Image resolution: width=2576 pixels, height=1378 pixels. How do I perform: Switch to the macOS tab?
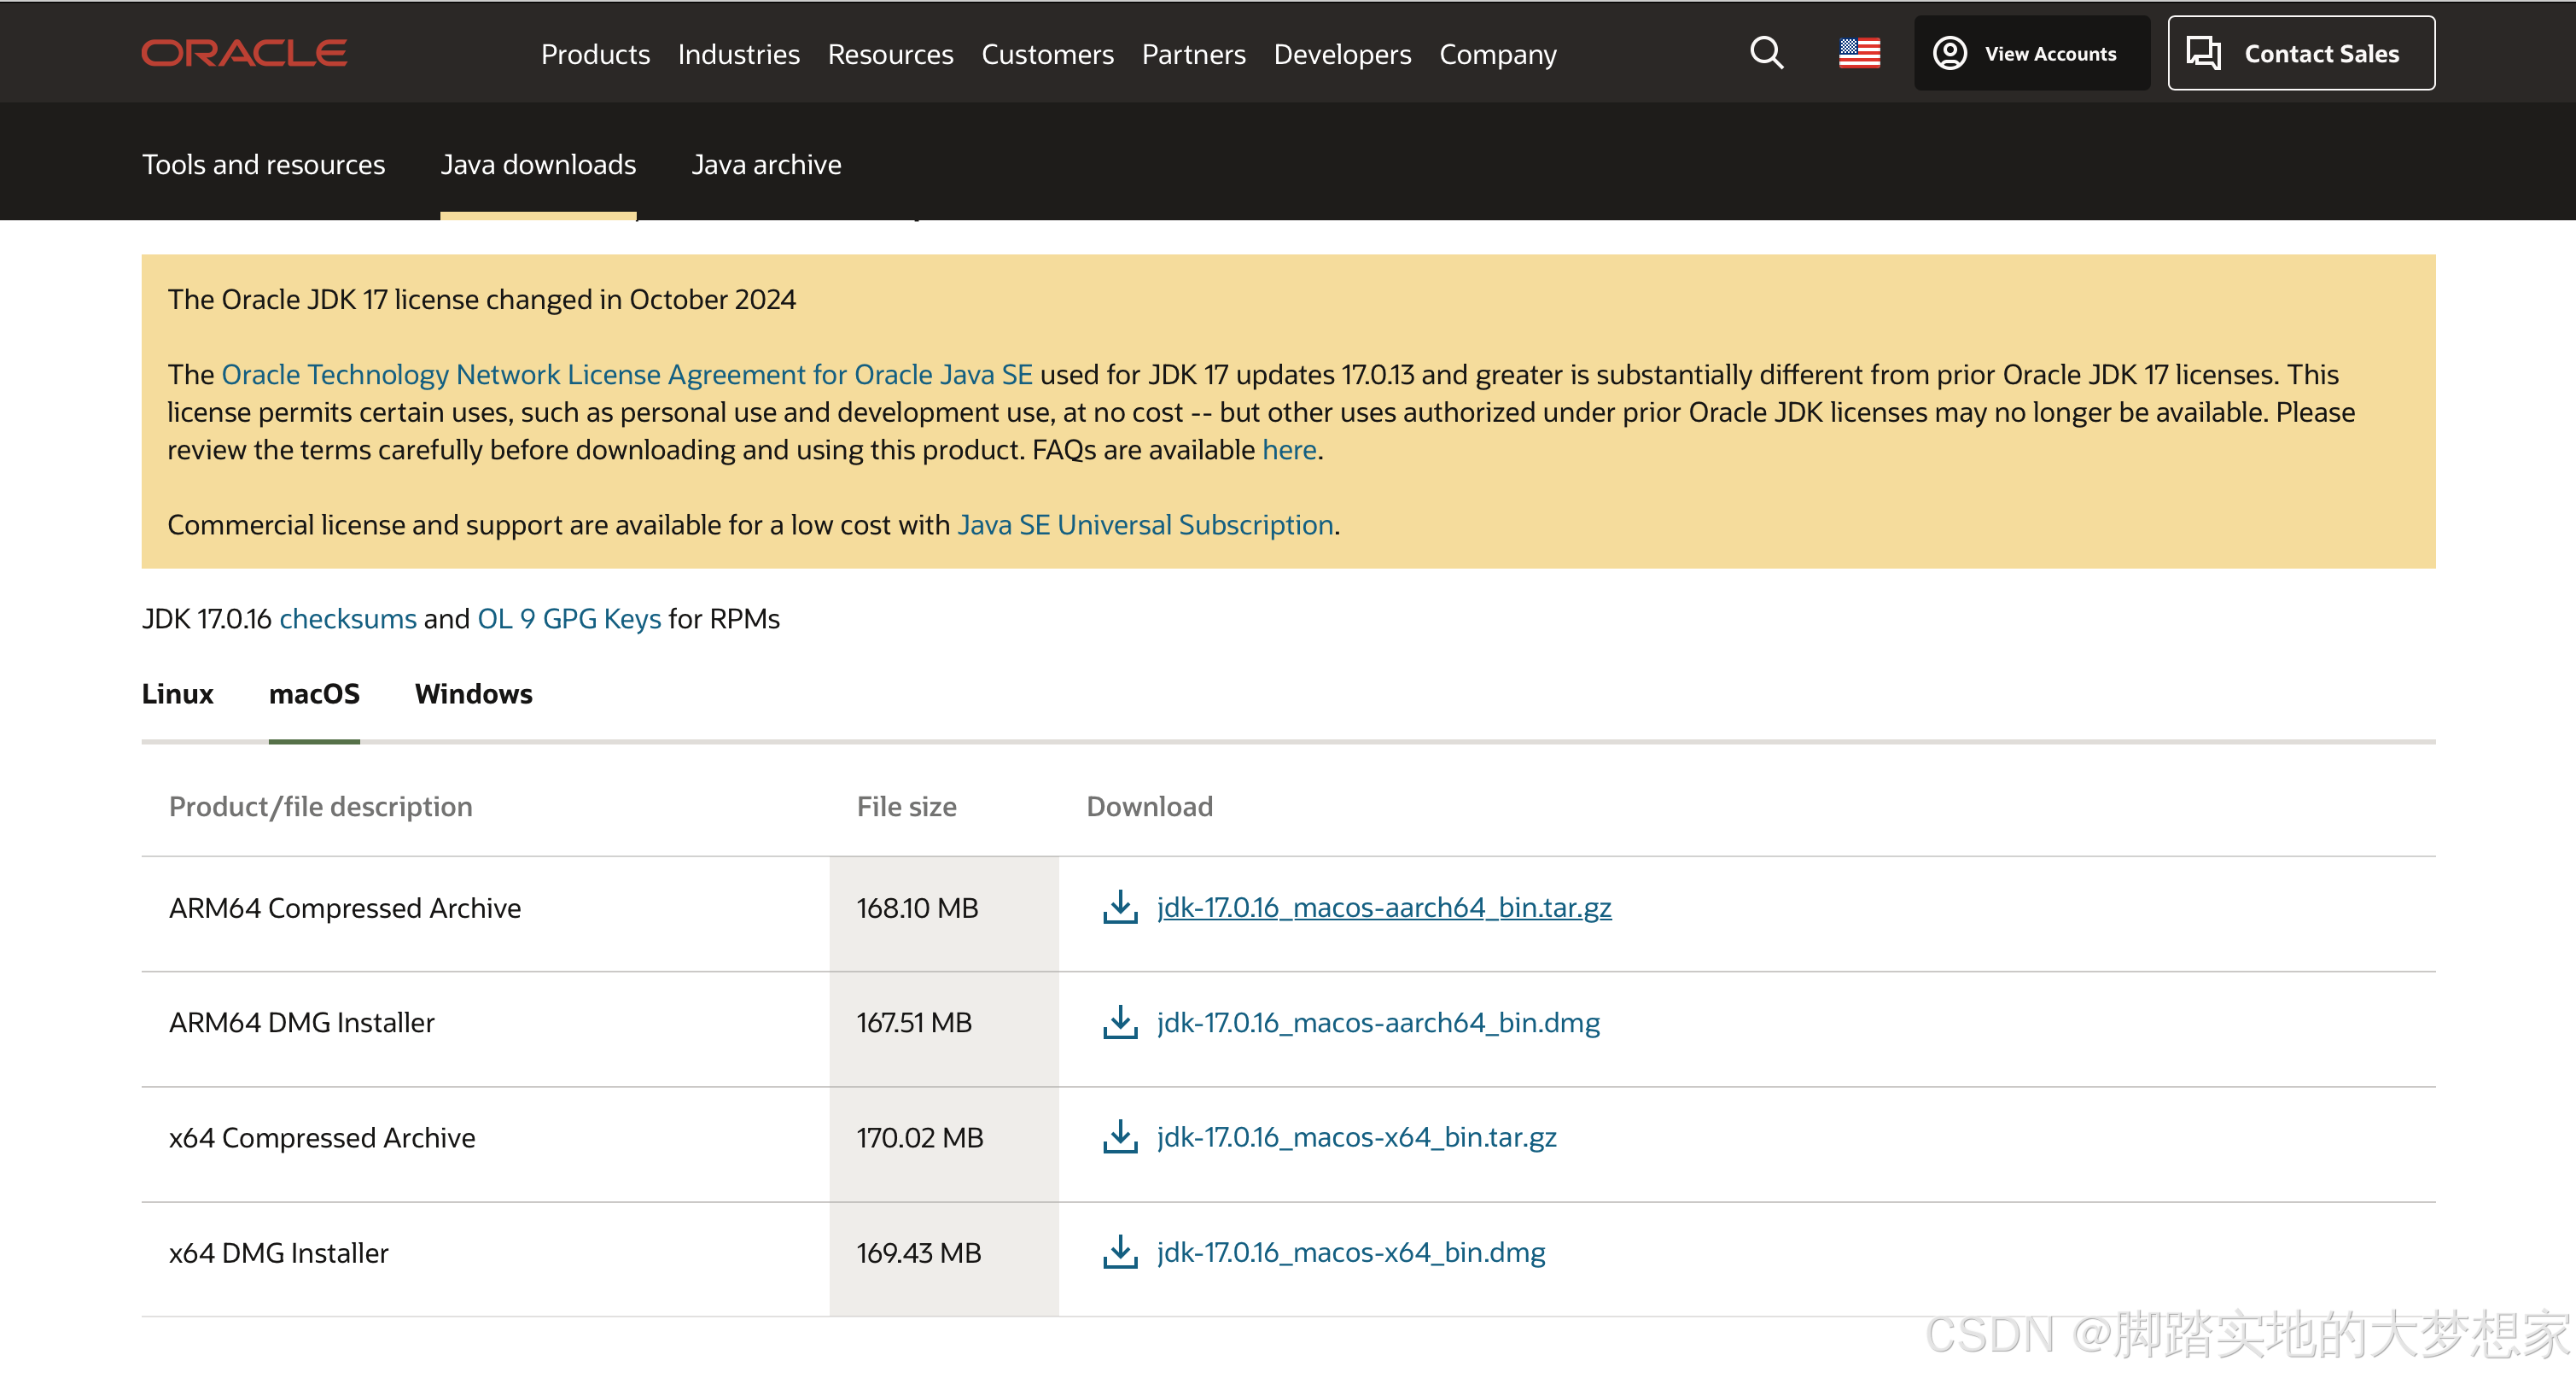[314, 694]
